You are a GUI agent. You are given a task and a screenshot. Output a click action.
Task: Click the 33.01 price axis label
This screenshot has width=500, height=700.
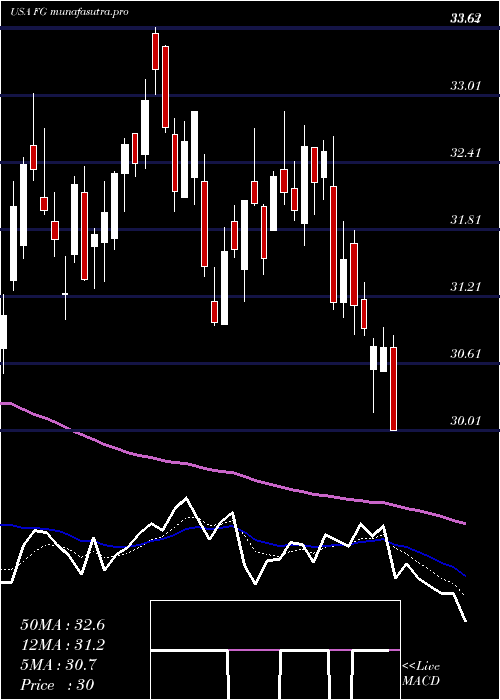465,85
